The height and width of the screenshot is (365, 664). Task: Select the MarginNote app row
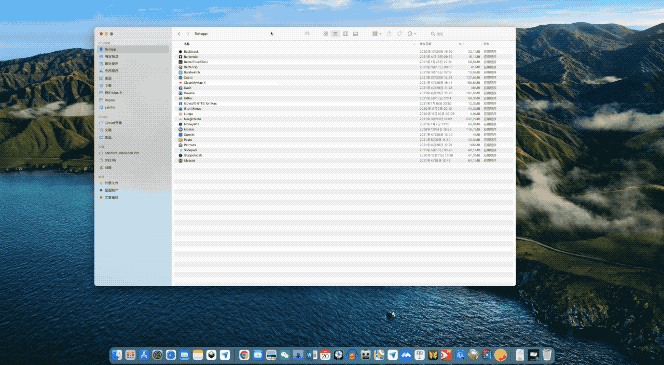point(343,119)
